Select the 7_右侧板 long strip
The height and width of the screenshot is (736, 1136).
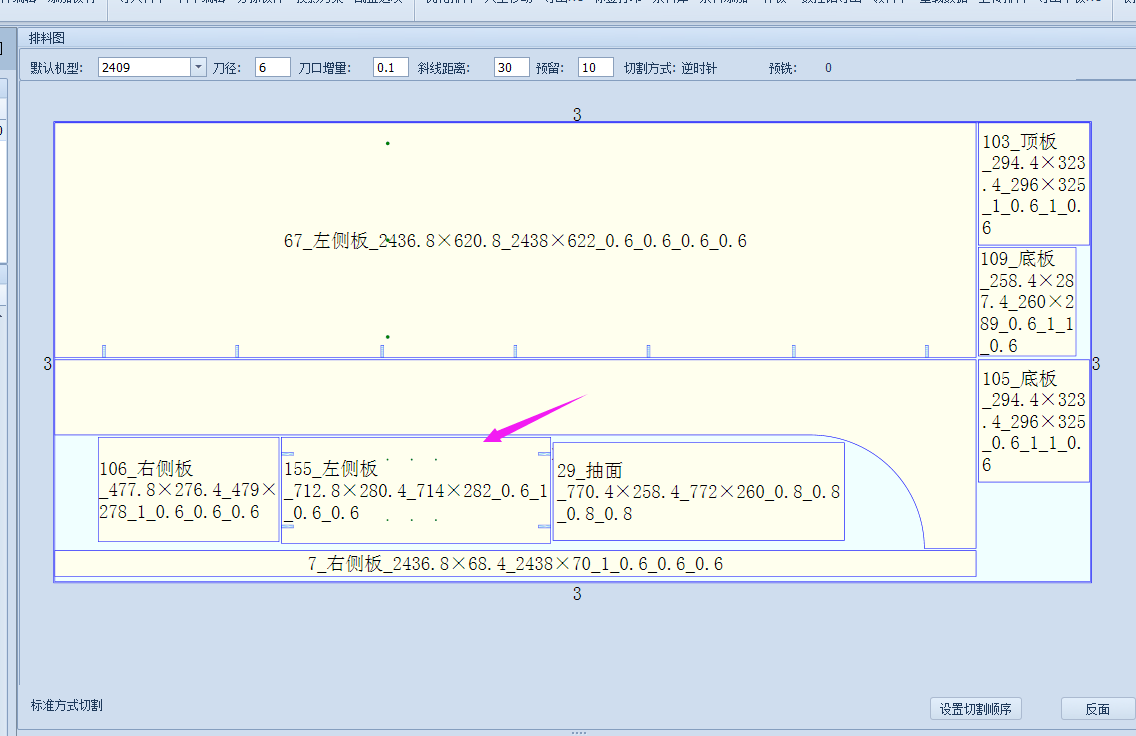pos(515,564)
